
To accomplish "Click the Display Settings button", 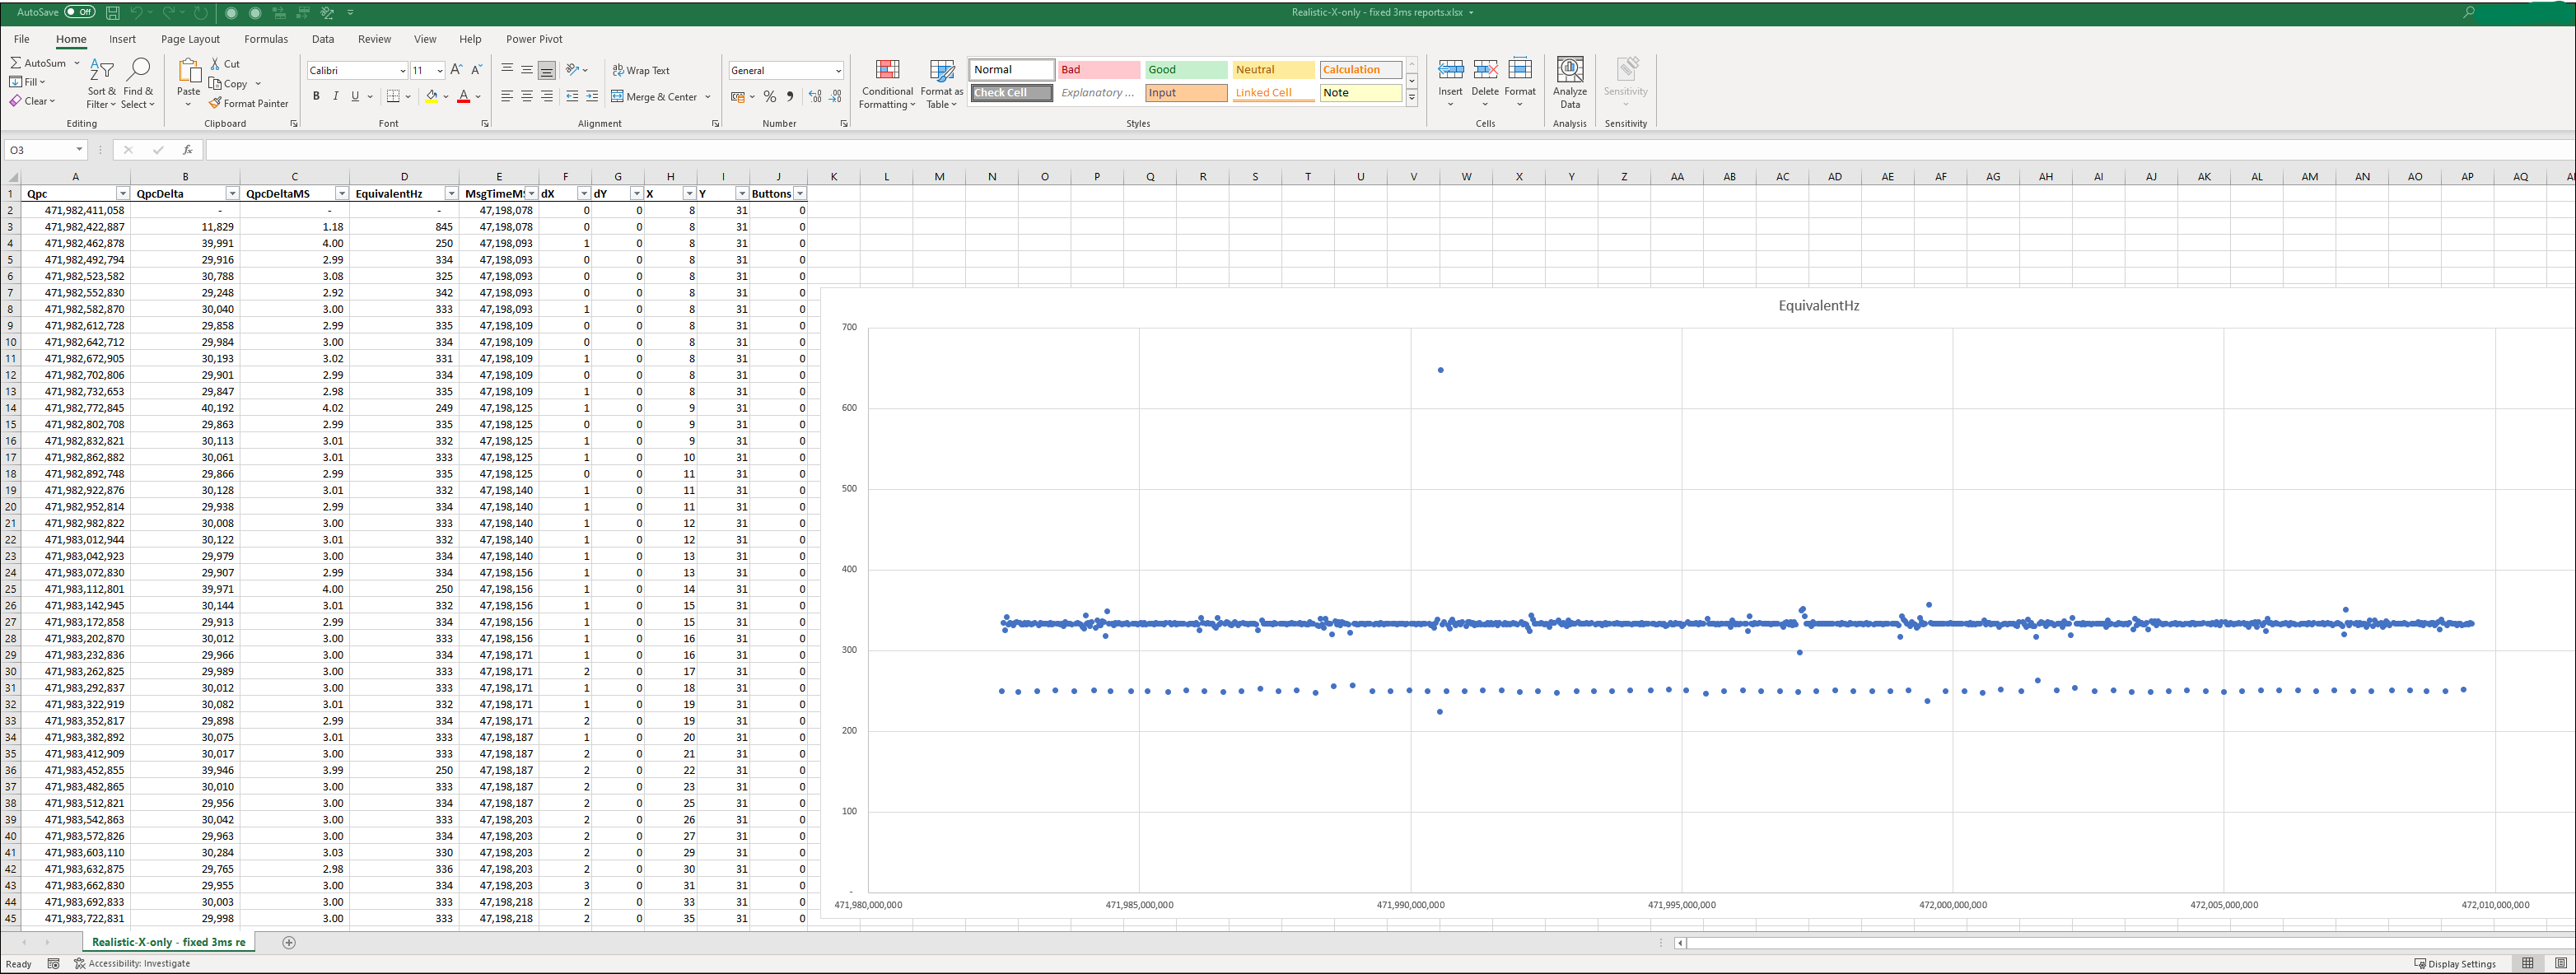I will click(2454, 963).
